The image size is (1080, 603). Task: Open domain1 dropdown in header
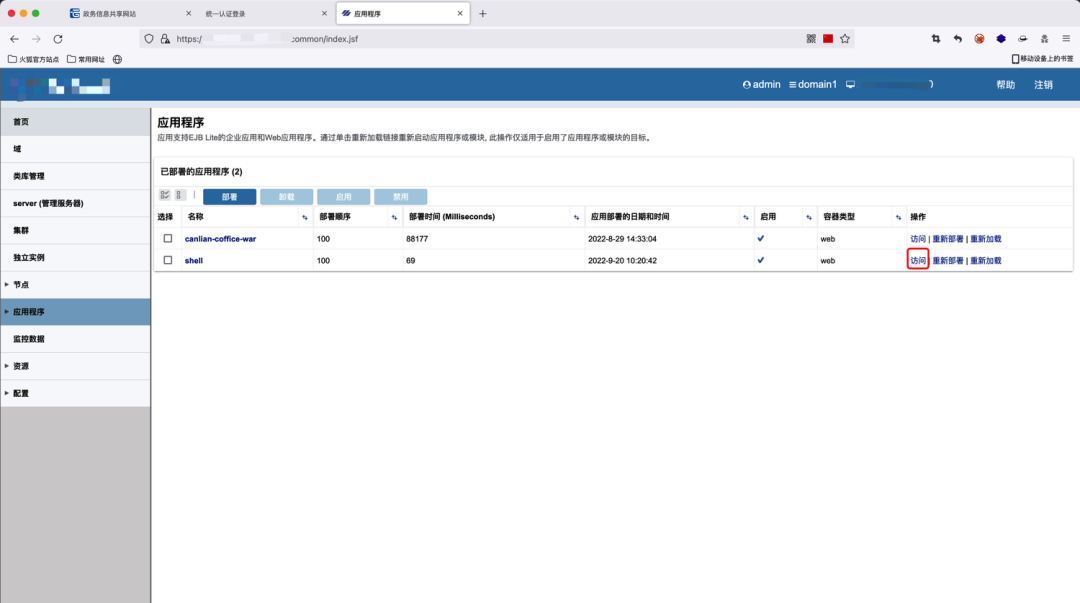(x=813, y=85)
